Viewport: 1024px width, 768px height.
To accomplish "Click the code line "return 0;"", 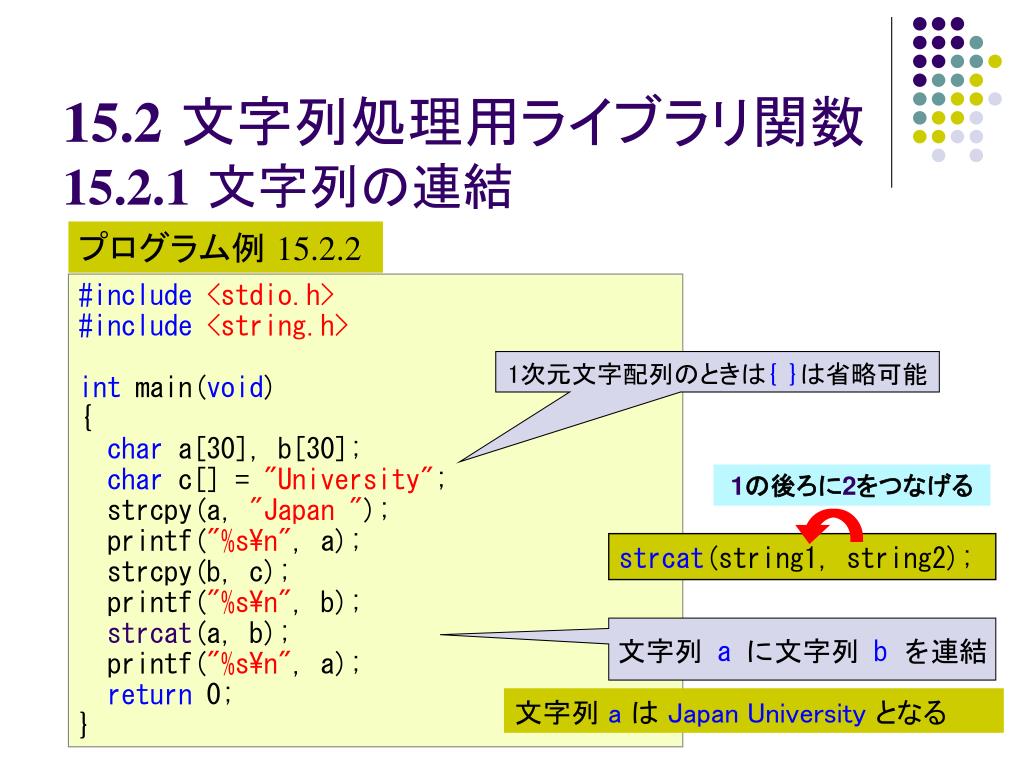I will (x=170, y=694).
